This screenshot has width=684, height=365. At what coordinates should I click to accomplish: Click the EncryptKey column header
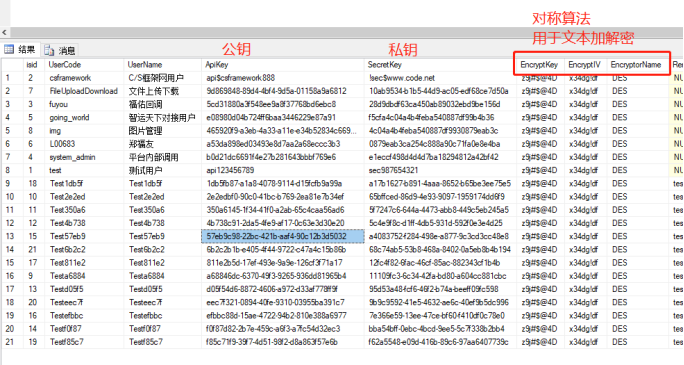point(540,65)
